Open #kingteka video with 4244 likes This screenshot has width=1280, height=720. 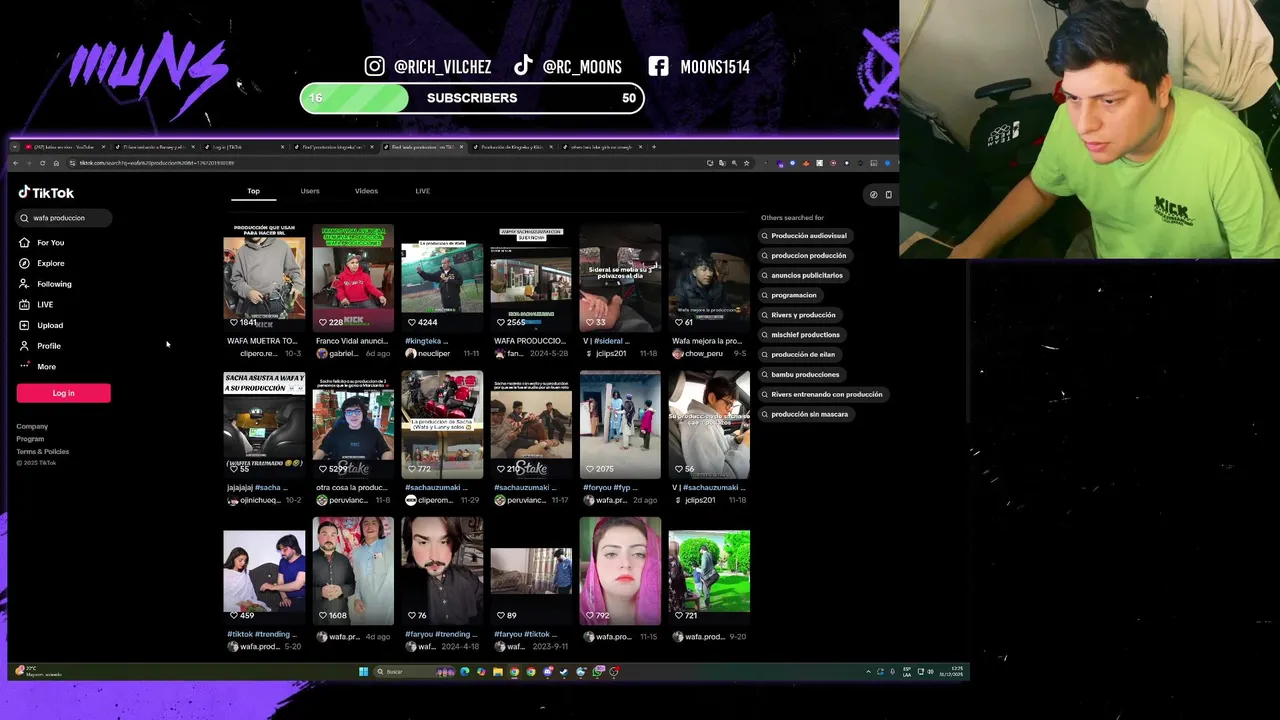click(442, 277)
